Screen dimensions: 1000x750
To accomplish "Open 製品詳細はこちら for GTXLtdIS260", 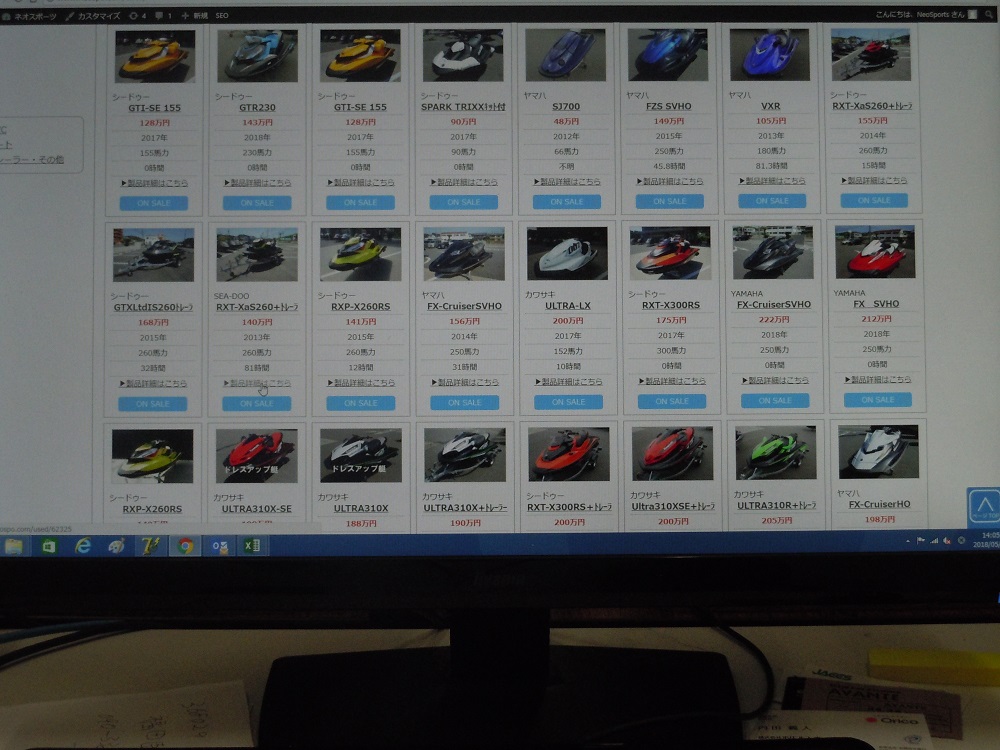I will pos(153,384).
